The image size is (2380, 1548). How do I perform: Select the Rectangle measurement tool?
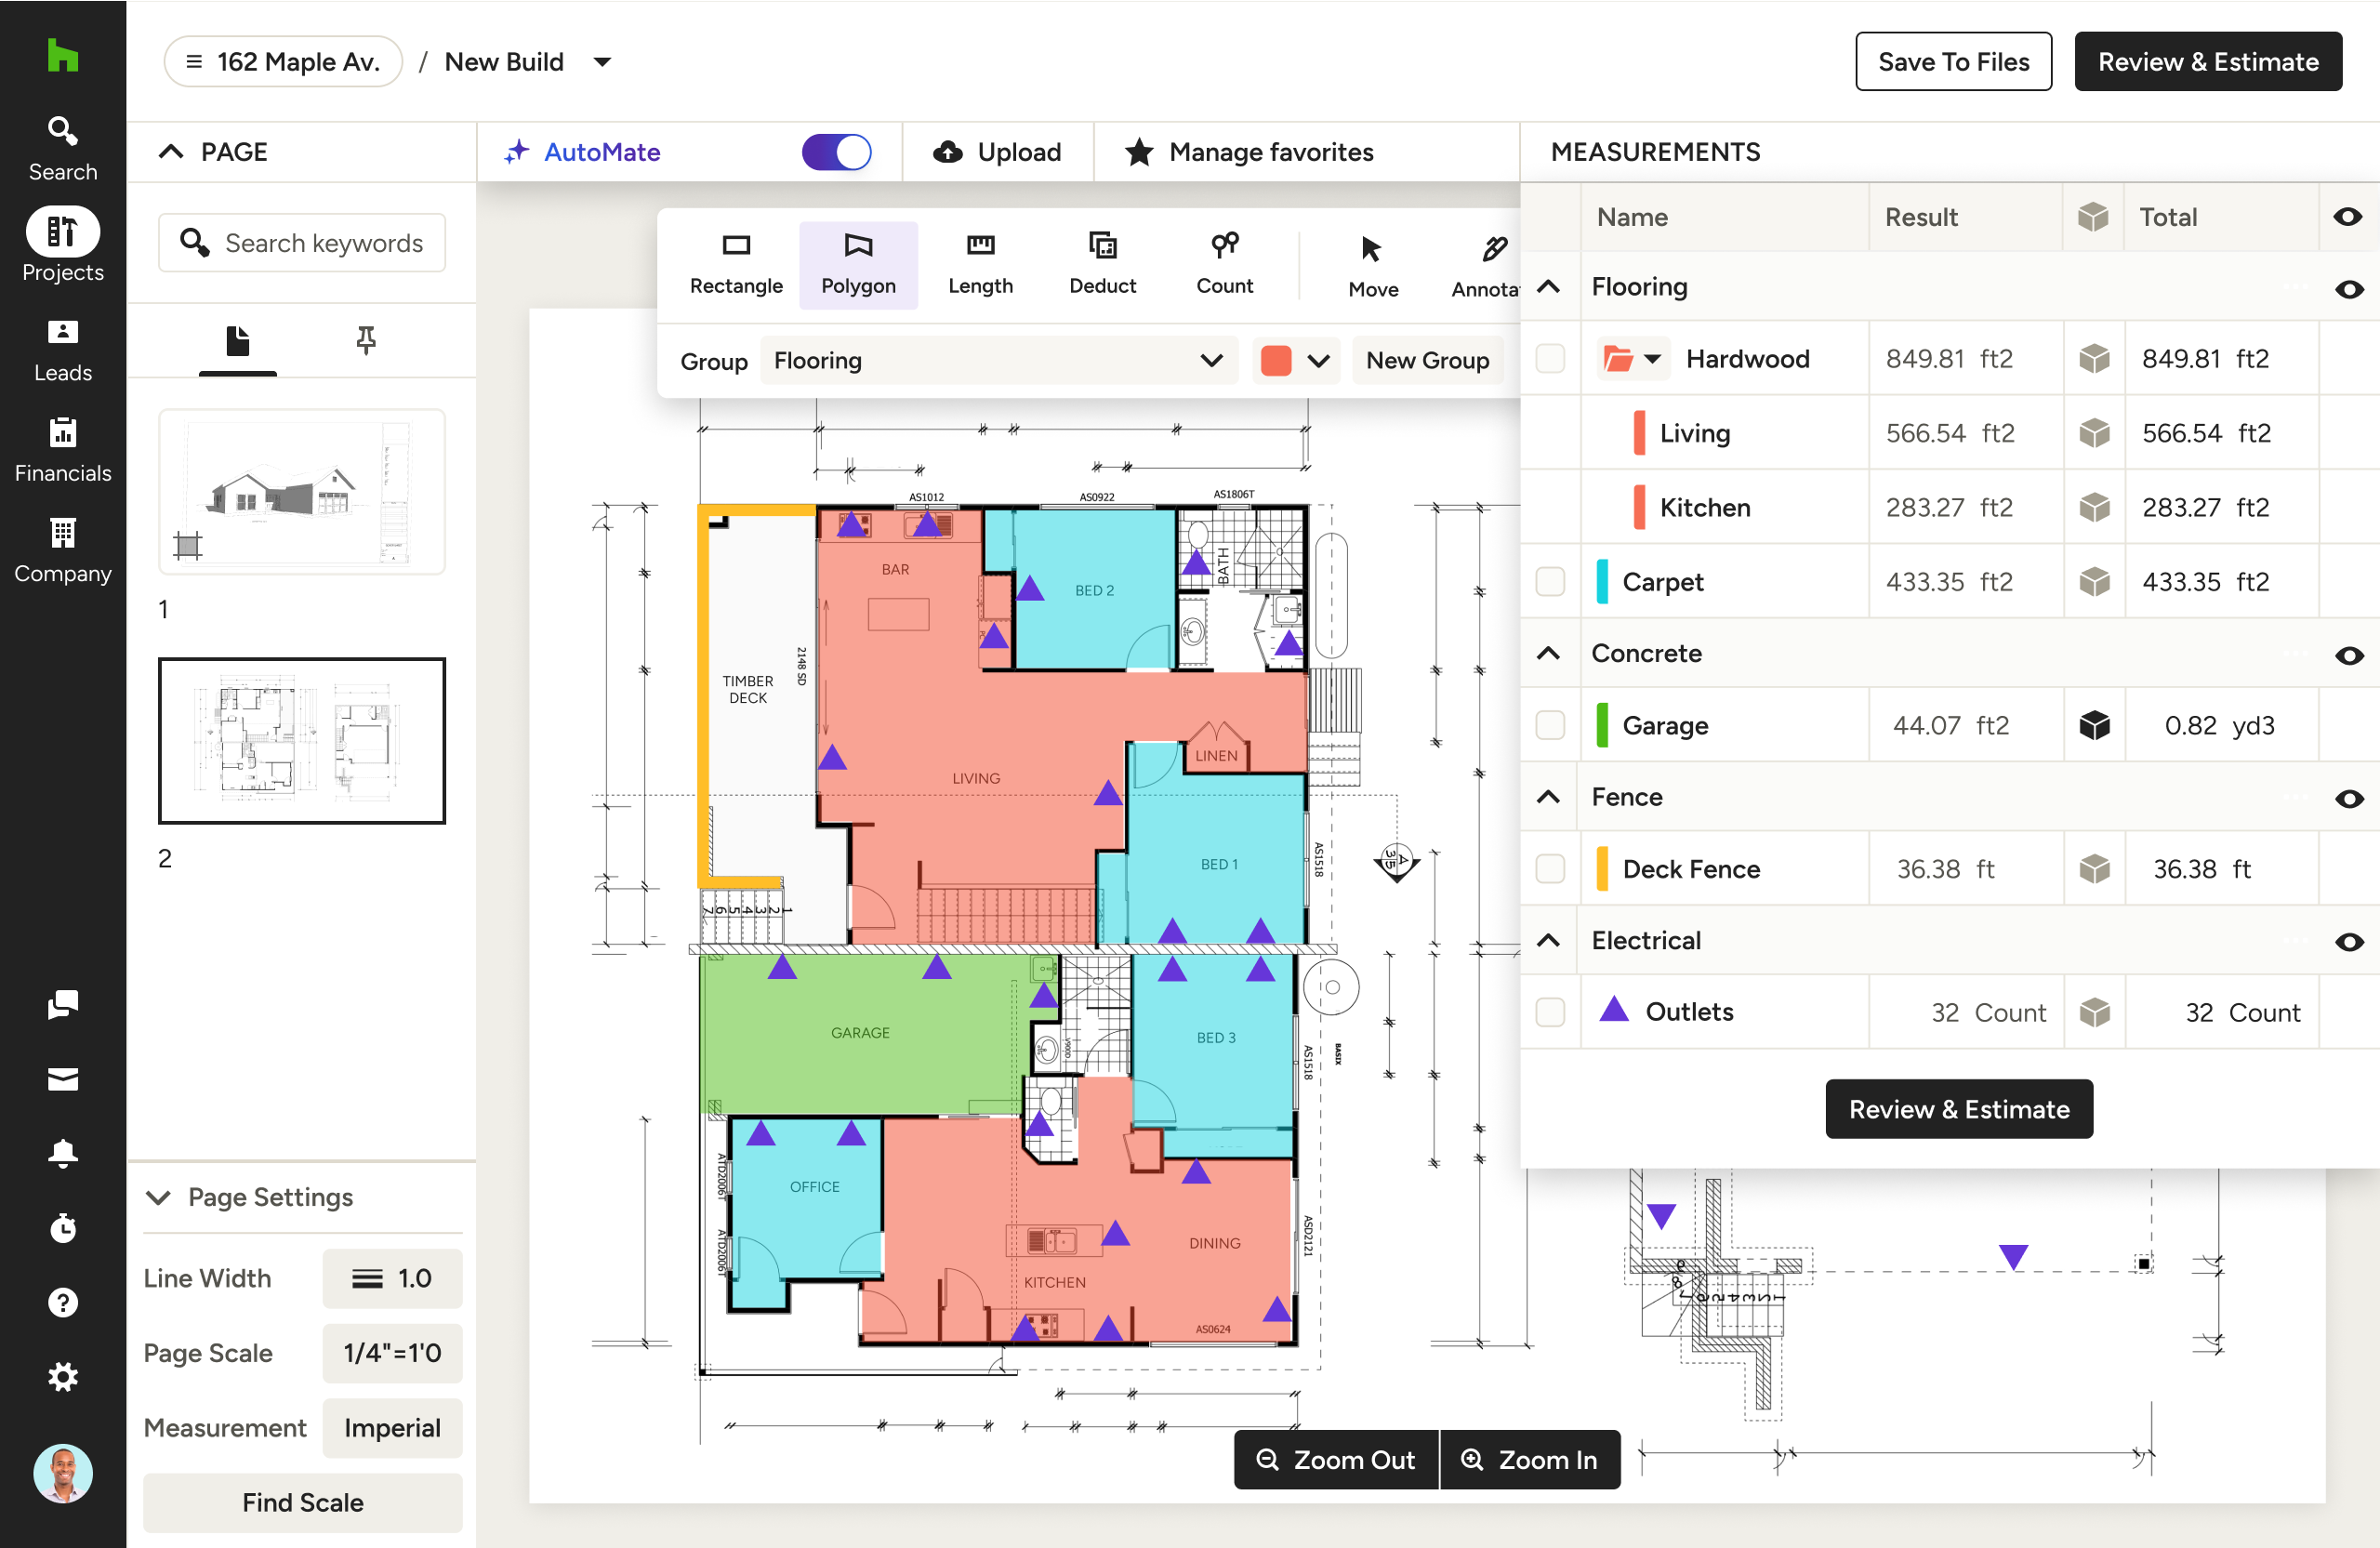pyautogui.click(x=736, y=264)
